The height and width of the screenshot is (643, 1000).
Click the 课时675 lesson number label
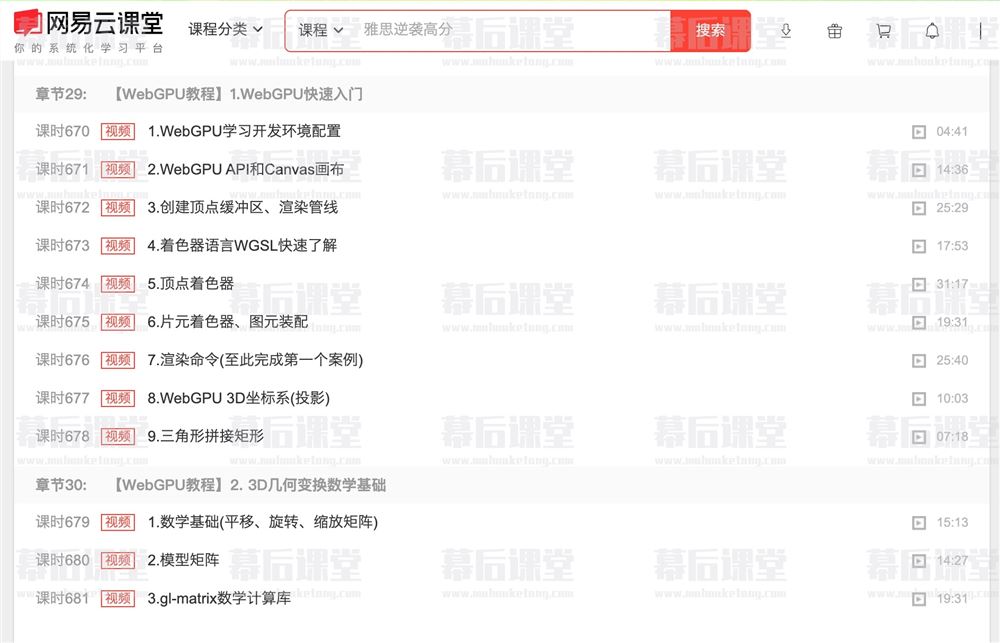click(62, 322)
